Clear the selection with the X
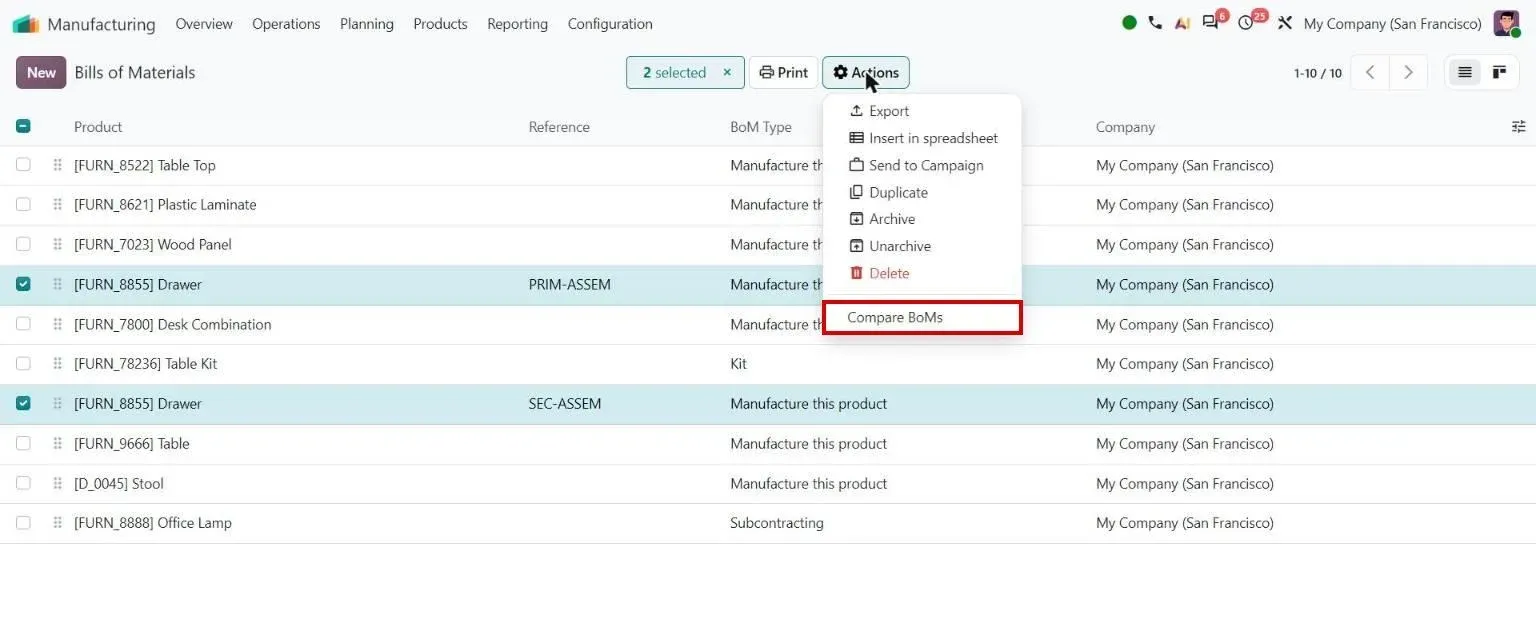This screenshot has height=639, width=1536. pyautogui.click(x=727, y=72)
